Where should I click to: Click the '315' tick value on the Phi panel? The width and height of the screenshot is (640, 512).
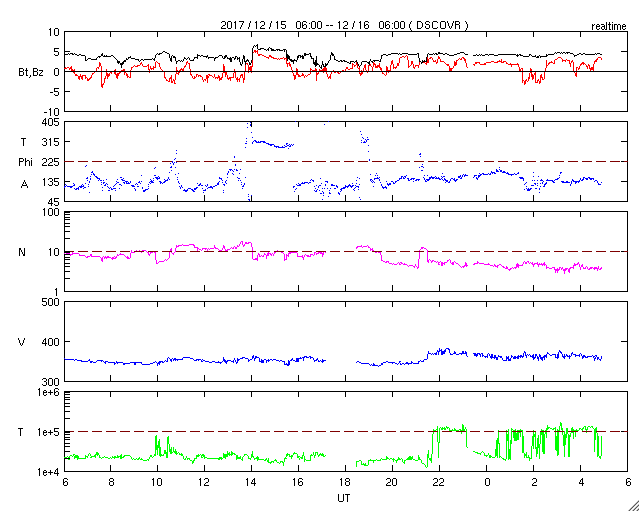tap(51, 142)
